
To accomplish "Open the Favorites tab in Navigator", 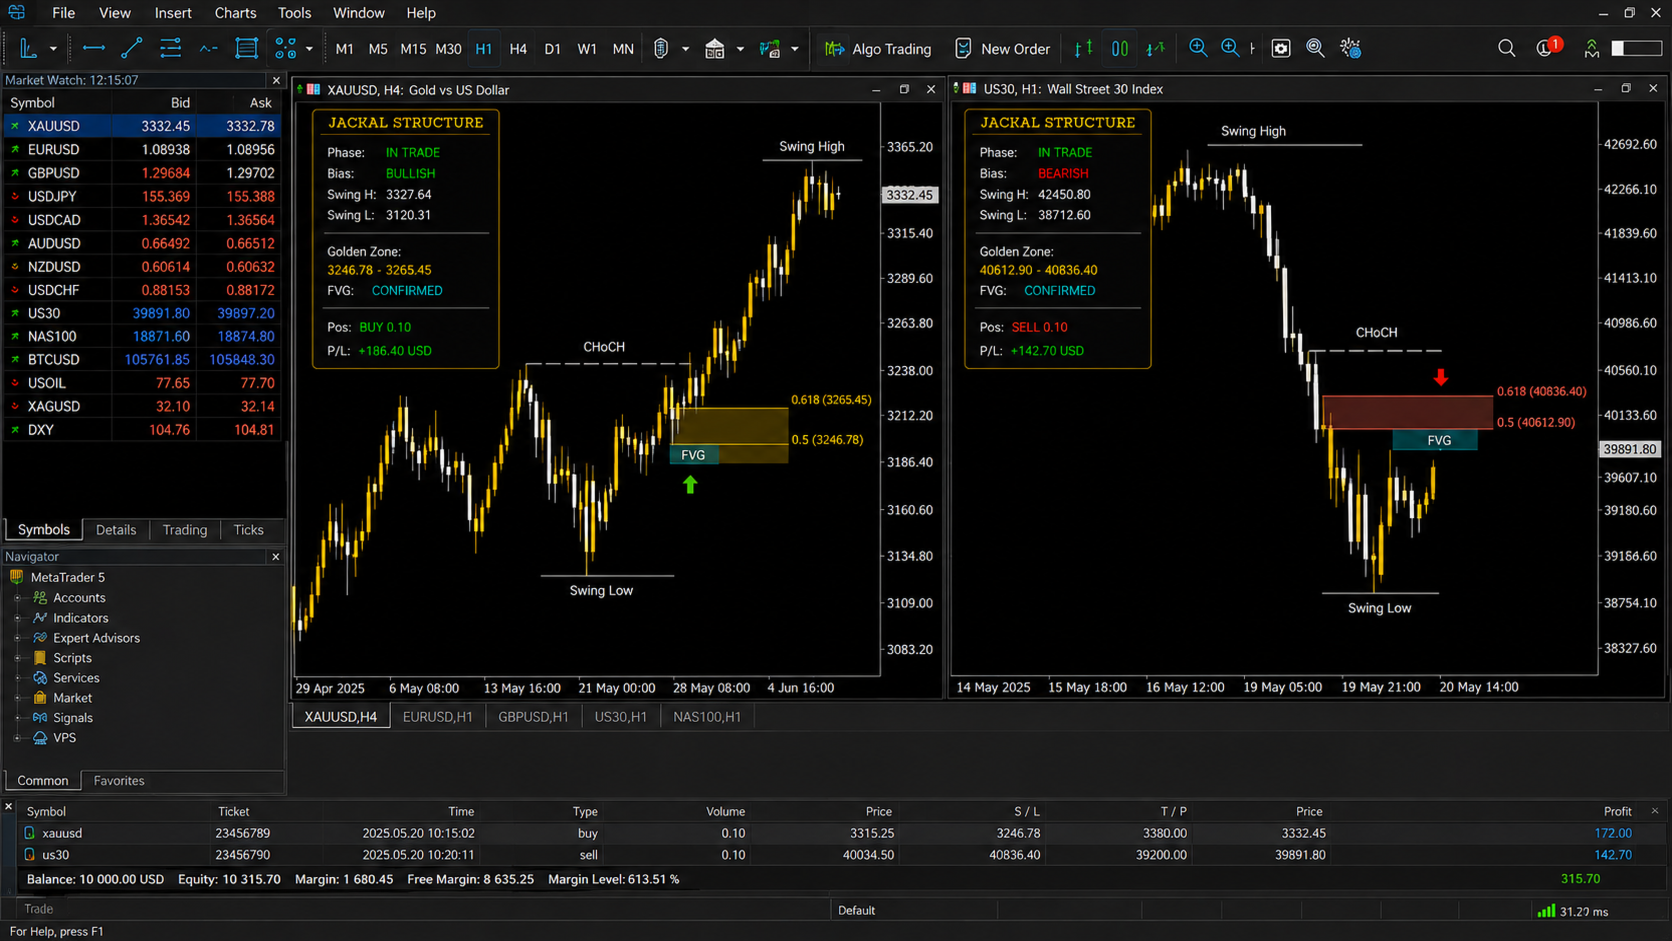I will 118,781.
